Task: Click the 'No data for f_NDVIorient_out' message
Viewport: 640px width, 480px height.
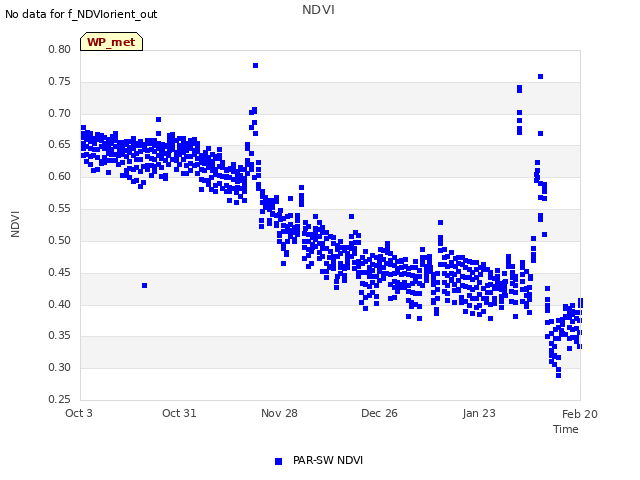Action: [x=81, y=14]
